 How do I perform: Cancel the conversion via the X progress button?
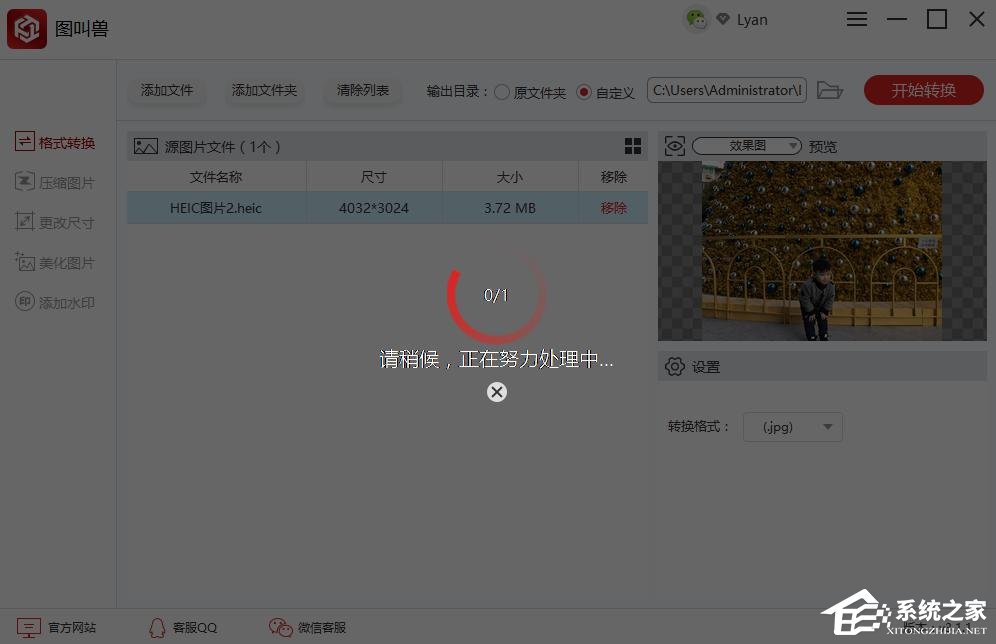(x=497, y=392)
